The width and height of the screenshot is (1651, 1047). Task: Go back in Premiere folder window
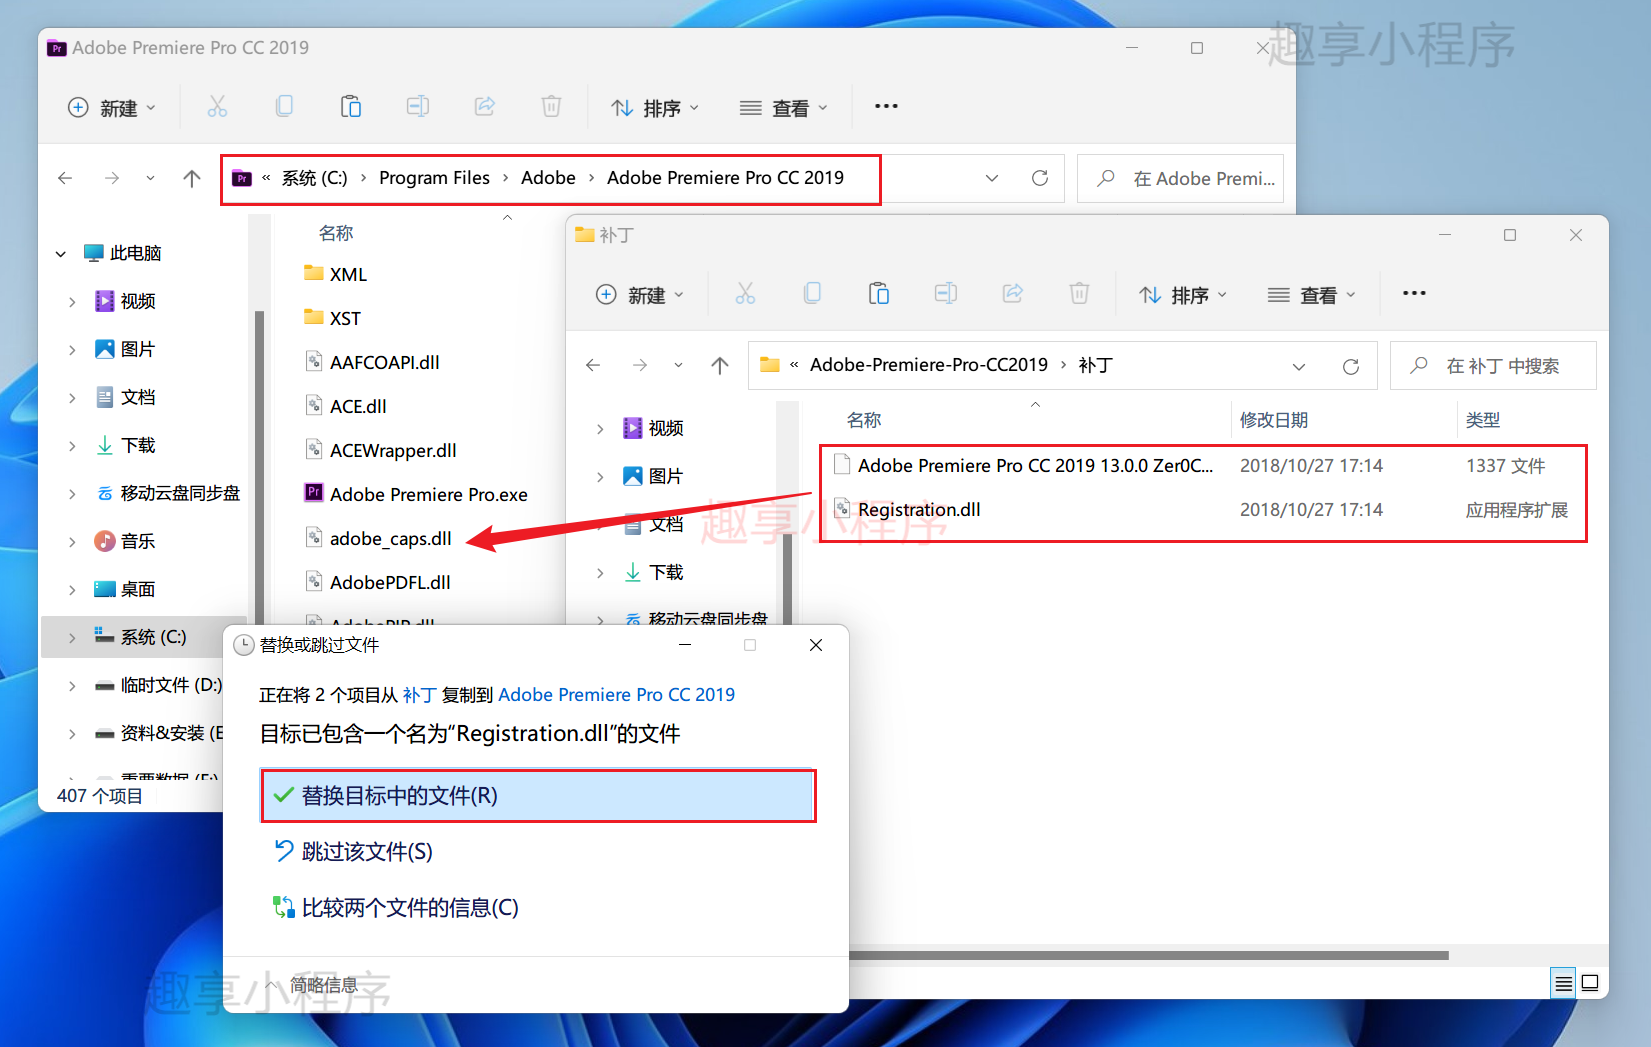tap(65, 178)
